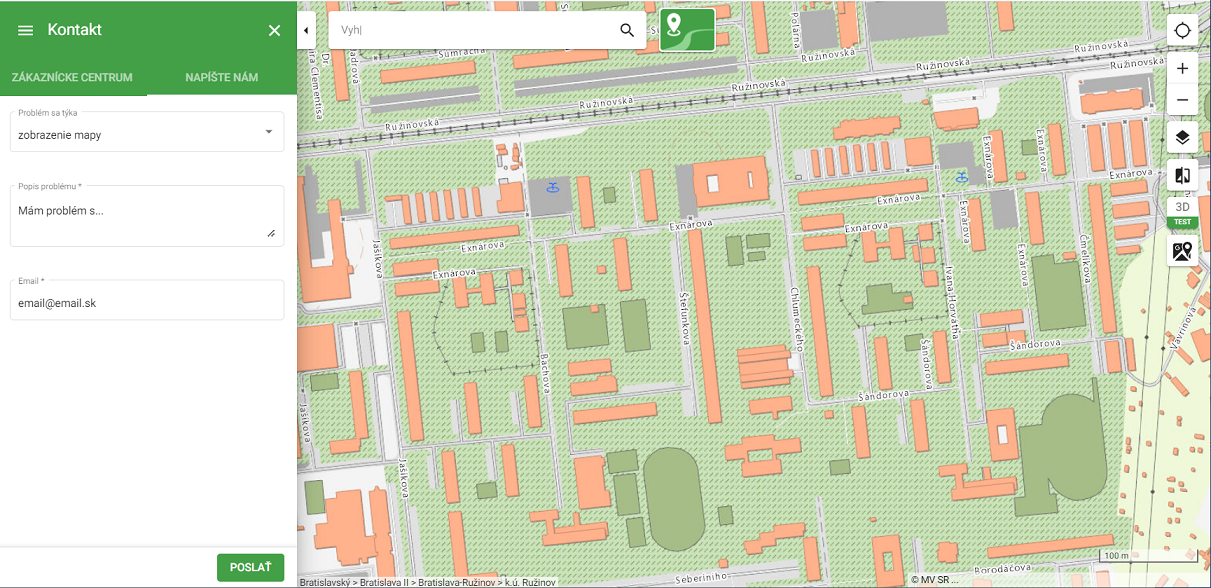Switch to Zákaznícke centrum tab
The image size is (1211, 588).
pos(72,77)
